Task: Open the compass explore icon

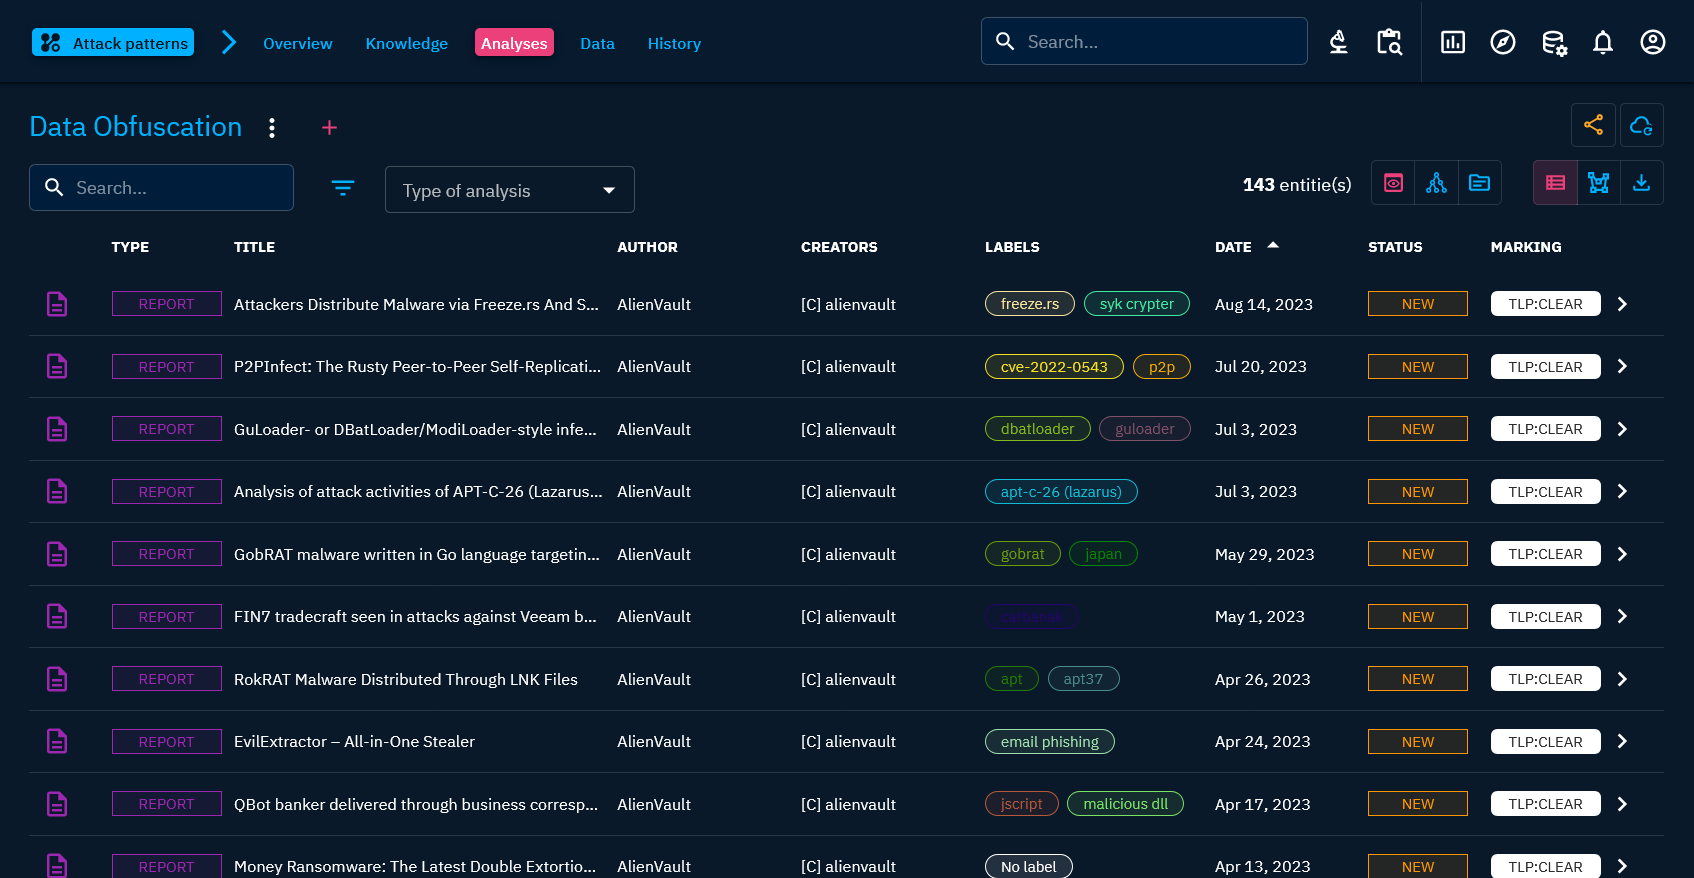Action: click(1502, 42)
